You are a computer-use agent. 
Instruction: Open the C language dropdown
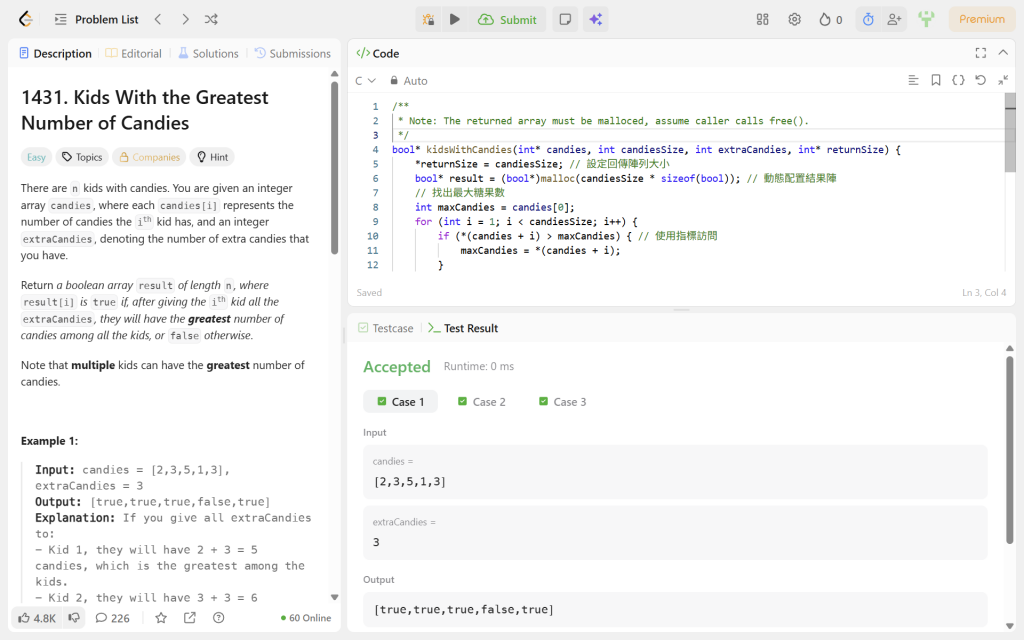click(365, 81)
